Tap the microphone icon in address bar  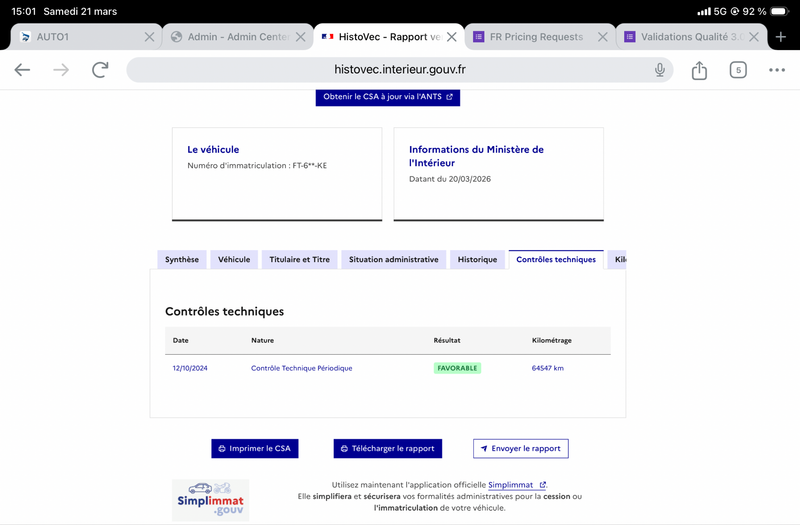[660, 70]
